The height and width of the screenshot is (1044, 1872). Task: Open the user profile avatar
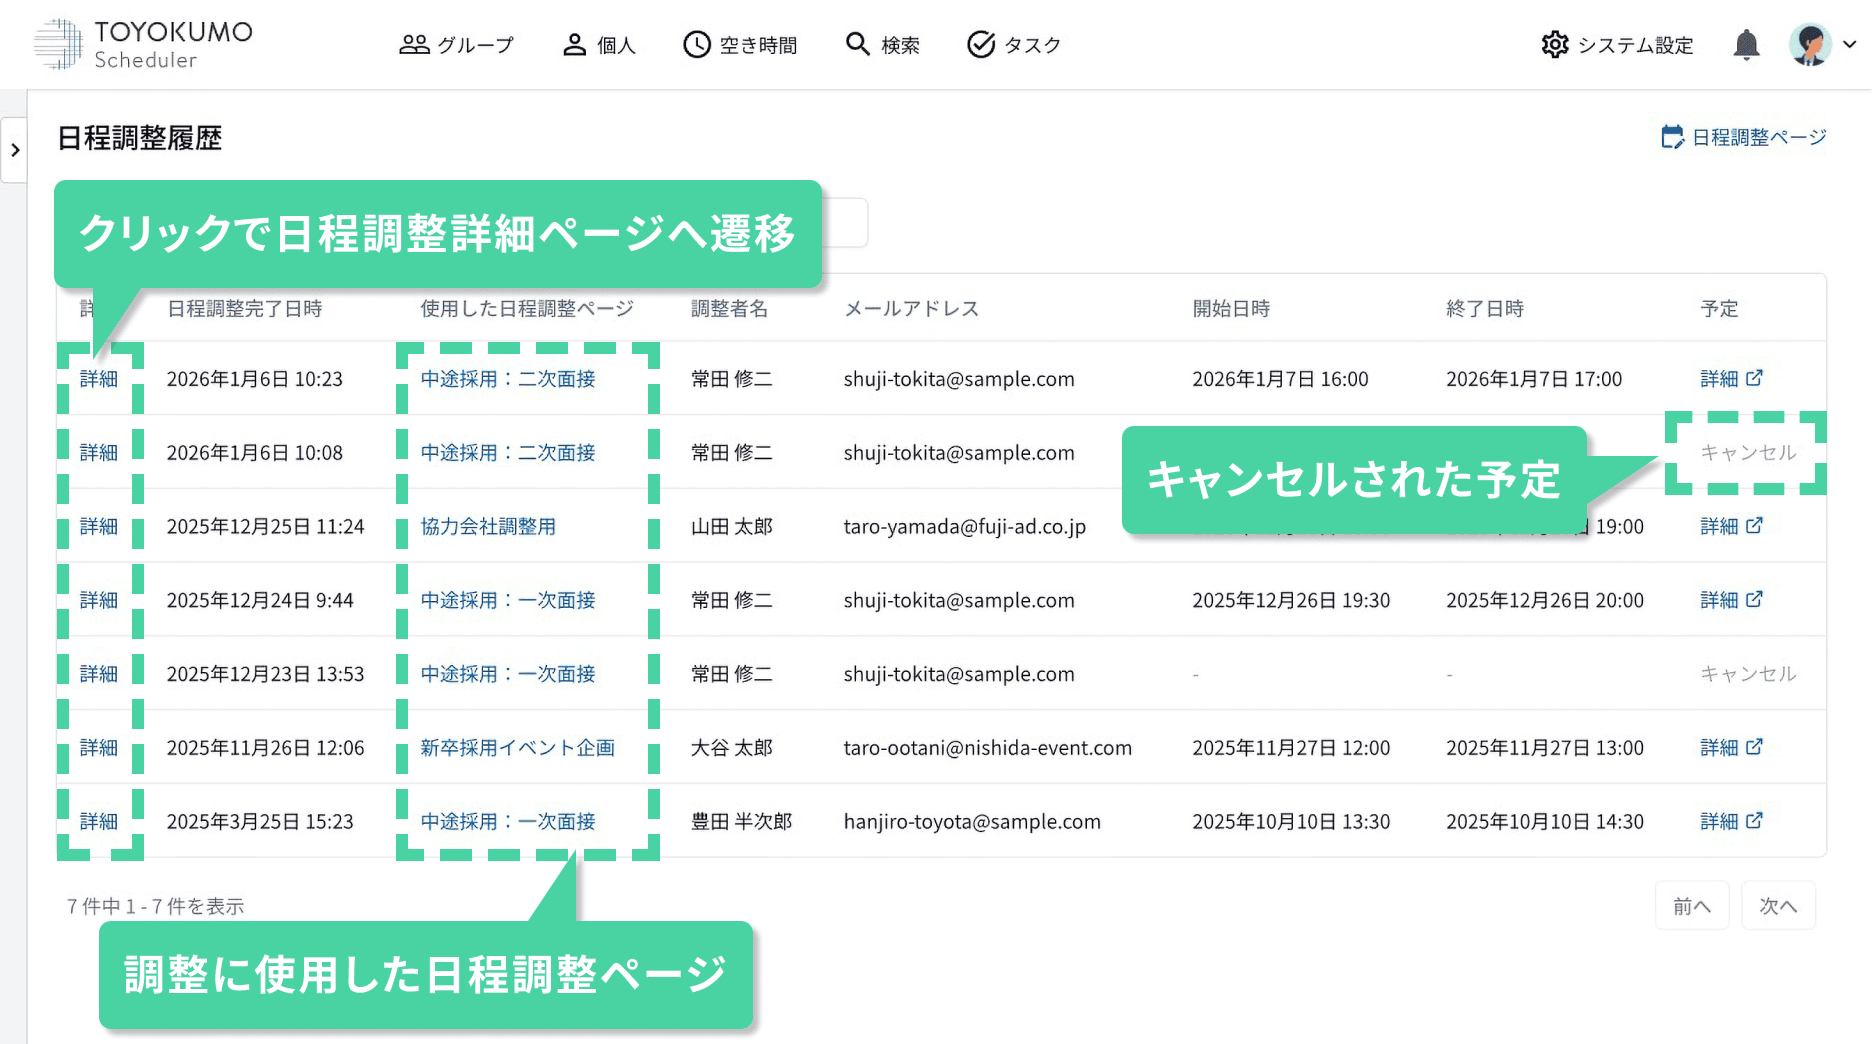(1812, 44)
